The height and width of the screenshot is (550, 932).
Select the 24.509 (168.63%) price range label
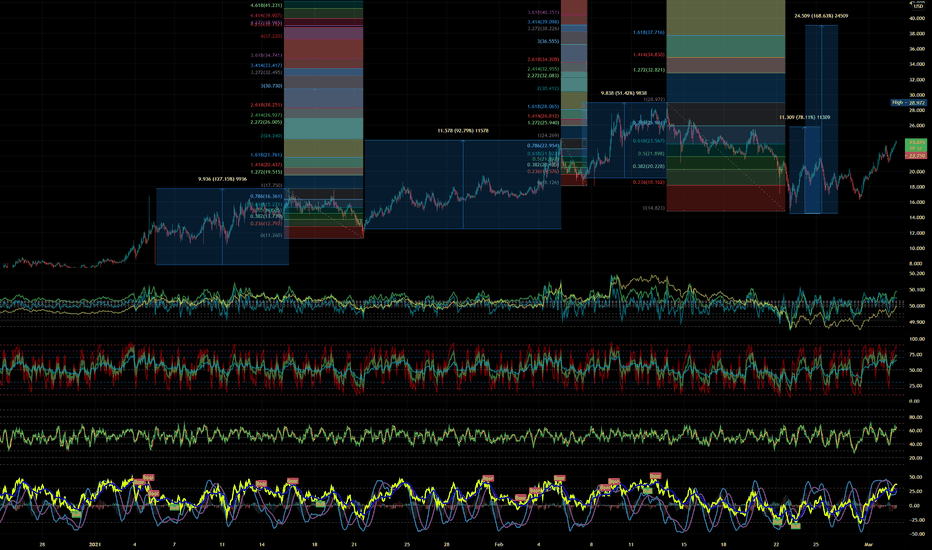(x=821, y=16)
